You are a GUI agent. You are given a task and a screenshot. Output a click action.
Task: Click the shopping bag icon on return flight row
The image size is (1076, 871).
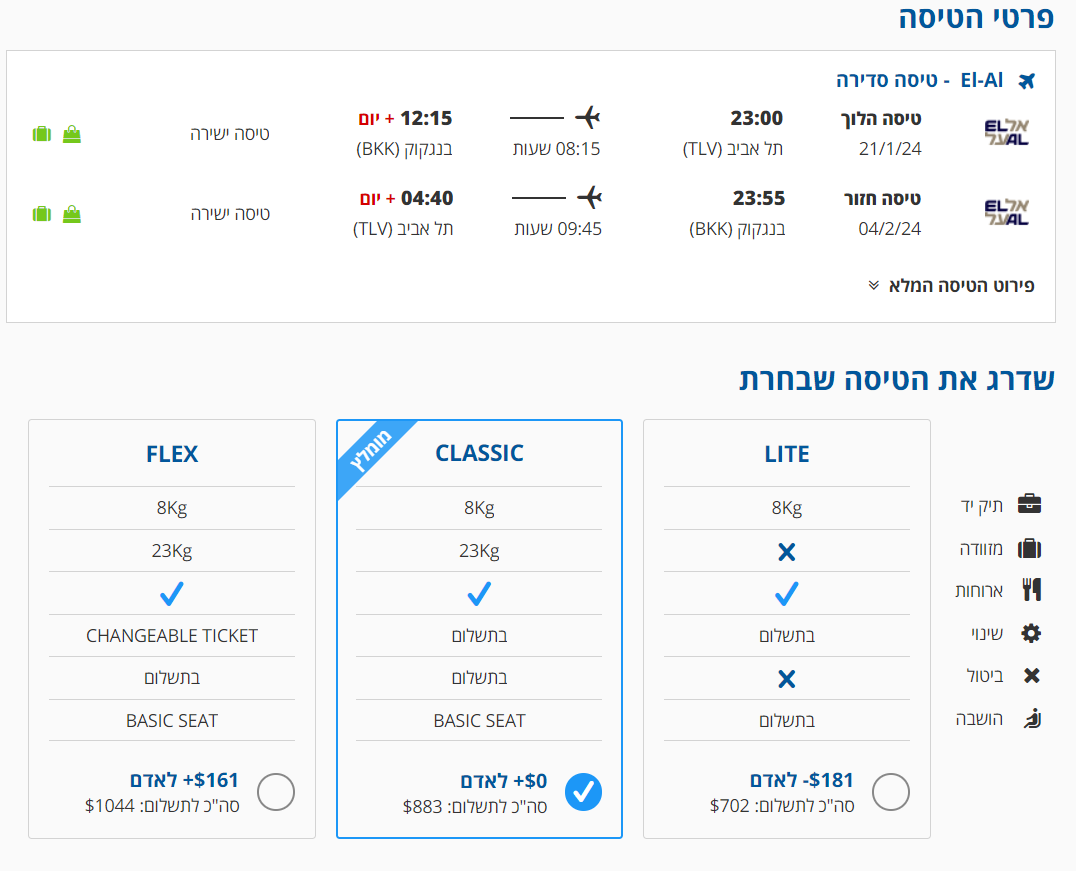[x=72, y=214]
